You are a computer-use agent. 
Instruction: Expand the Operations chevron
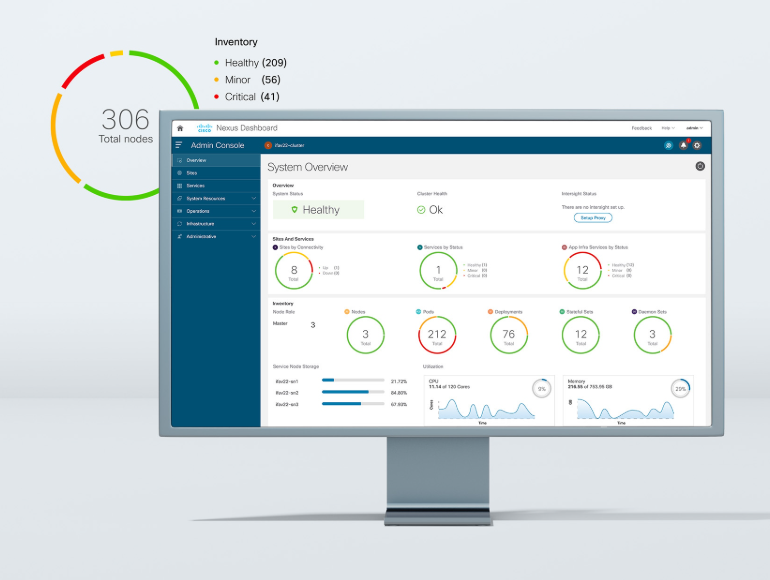(x=254, y=211)
